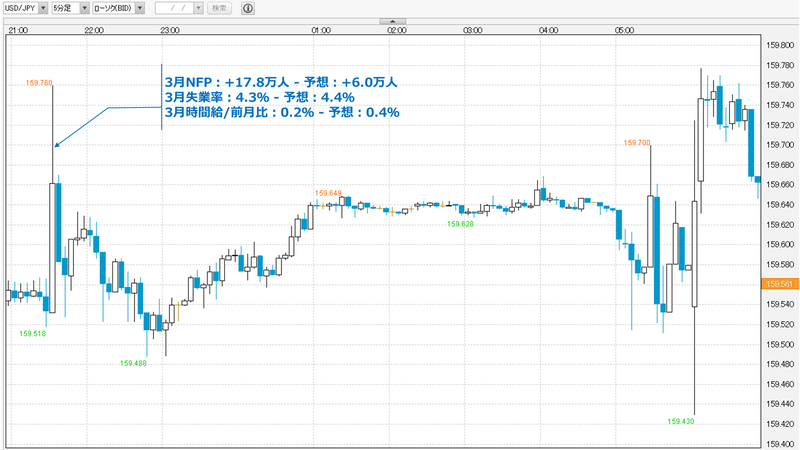Image resolution: width=800 pixels, height=450 pixels.
Task: Click the 23:00 time axis label
Action: (x=170, y=30)
